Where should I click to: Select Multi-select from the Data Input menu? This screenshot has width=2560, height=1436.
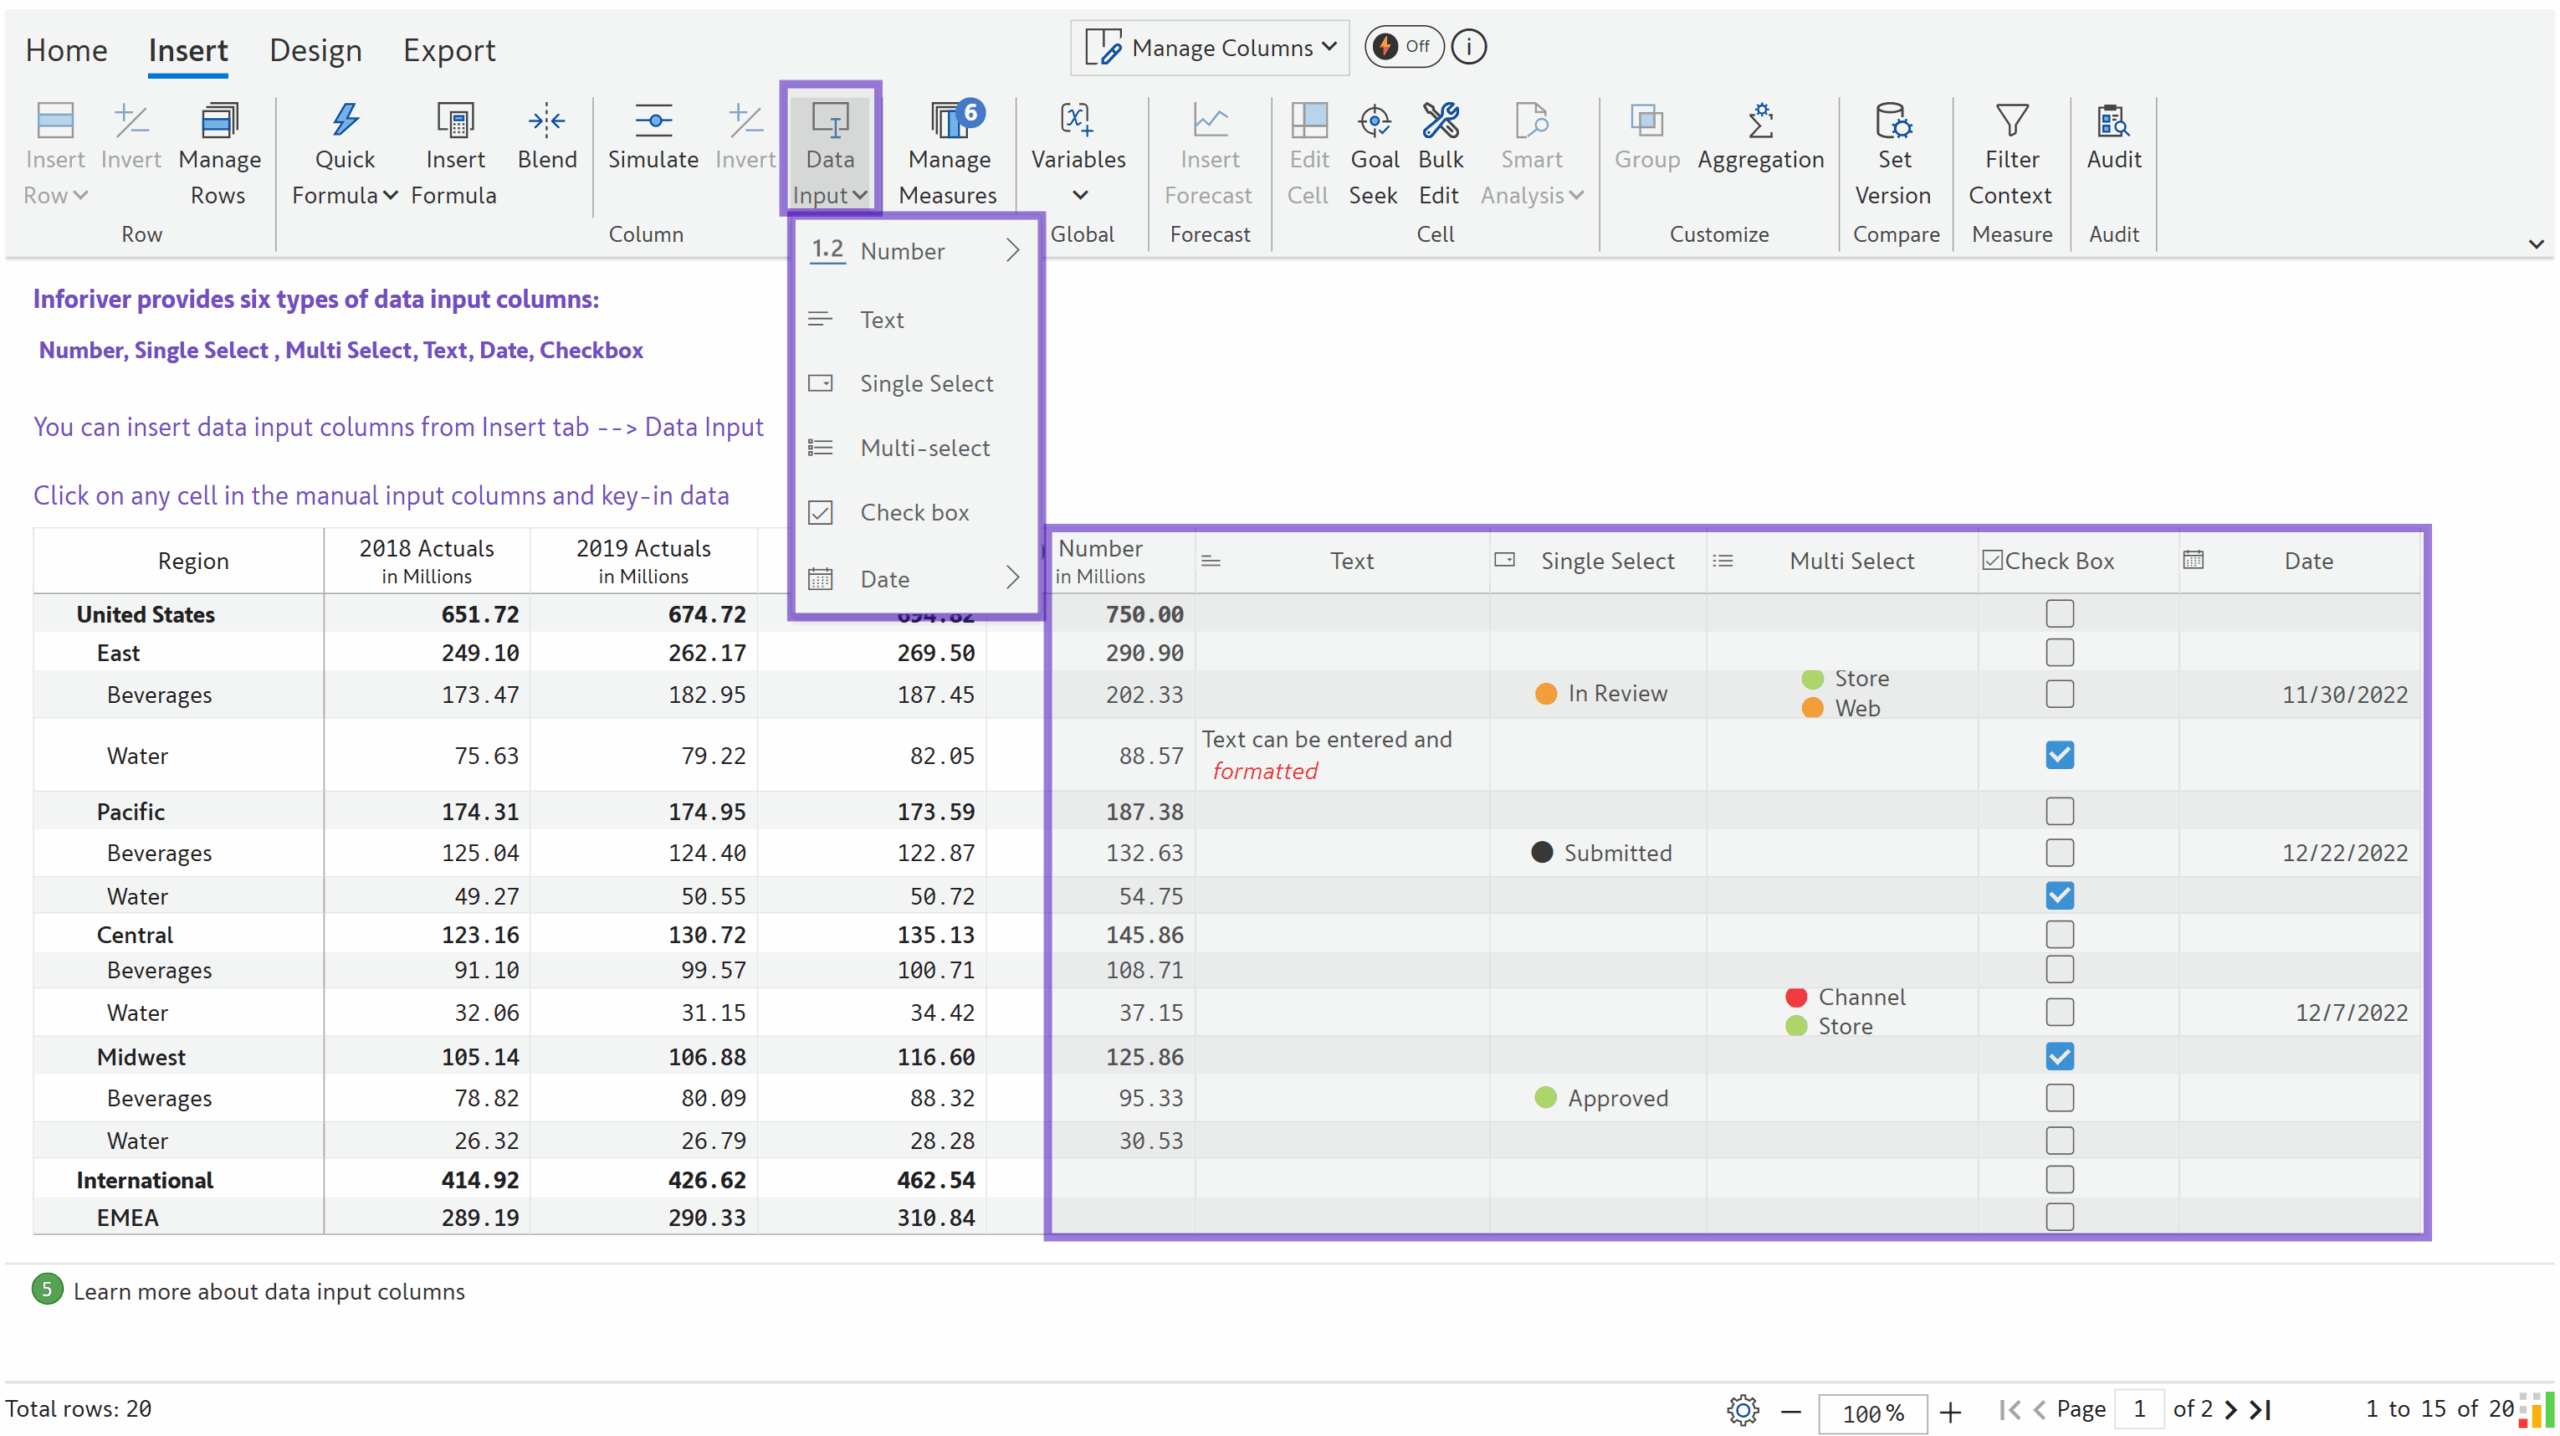(x=922, y=447)
